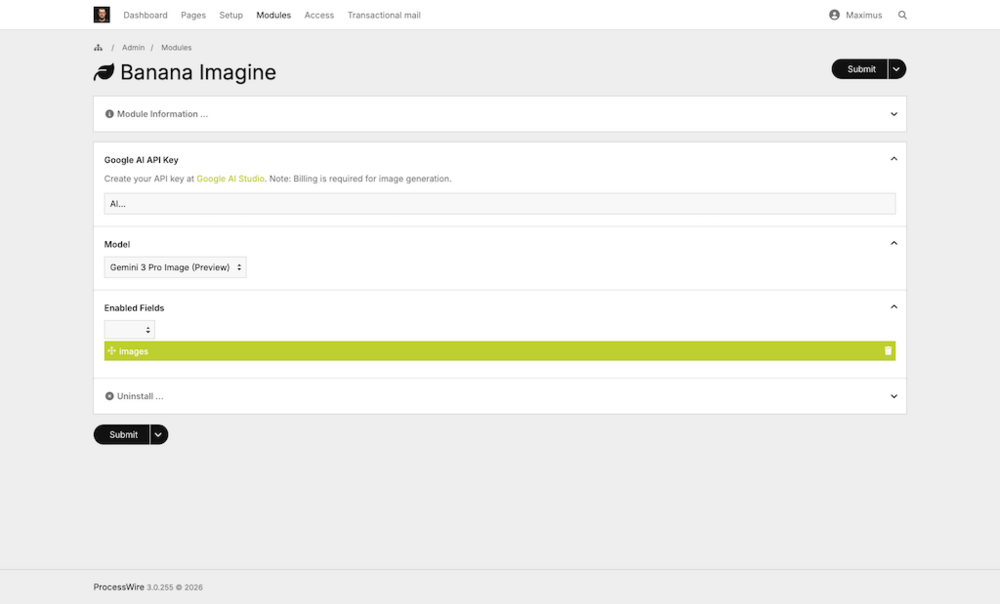Click the Uninstall circle icon
The image size is (1000, 604).
click(x=110, y=396)
